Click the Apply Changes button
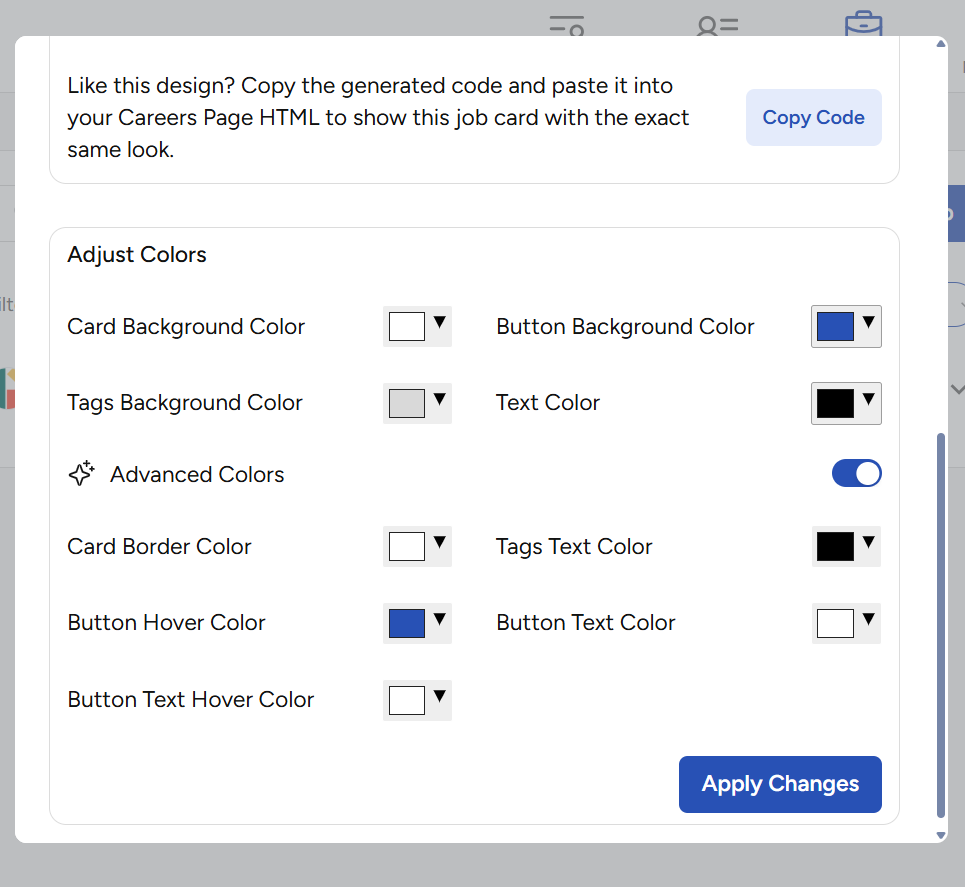This screenshot has width=965, height=887. [x=780, y=784]
